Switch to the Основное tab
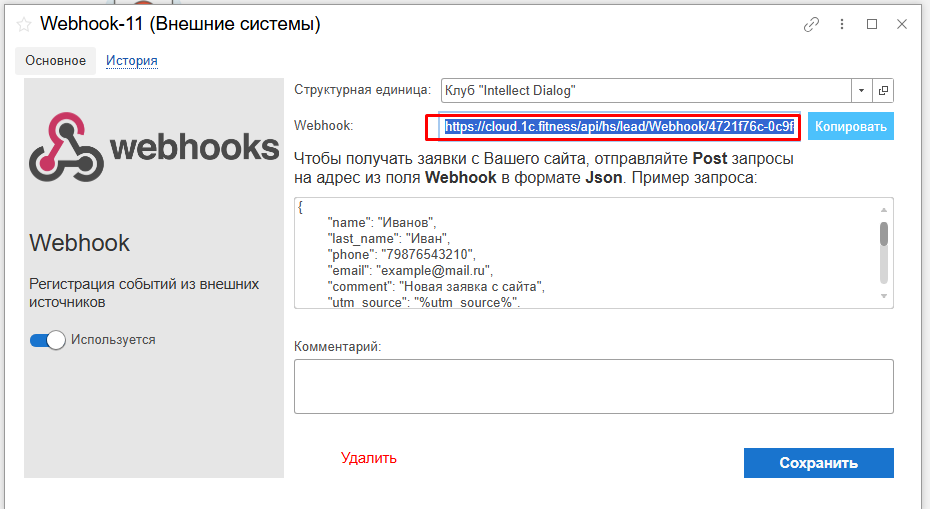The image size is (930, 509). (x=55, y=61)
